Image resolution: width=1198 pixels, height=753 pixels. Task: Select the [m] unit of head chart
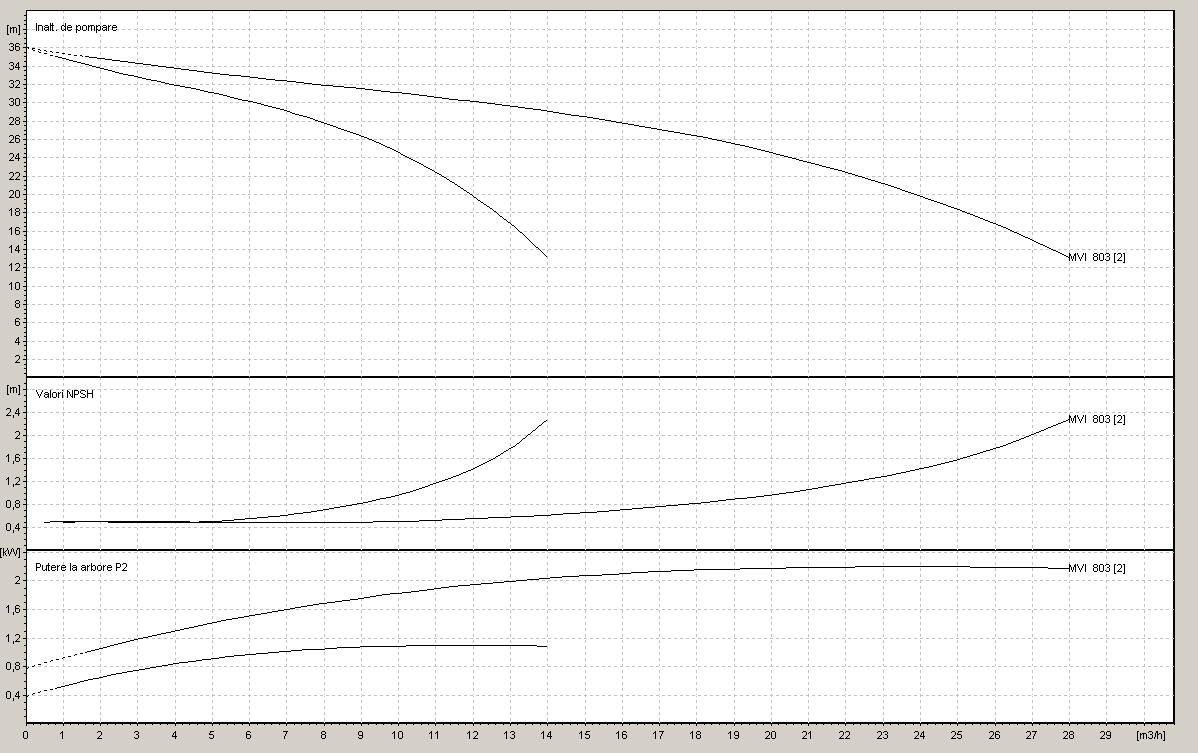point(13,29)
